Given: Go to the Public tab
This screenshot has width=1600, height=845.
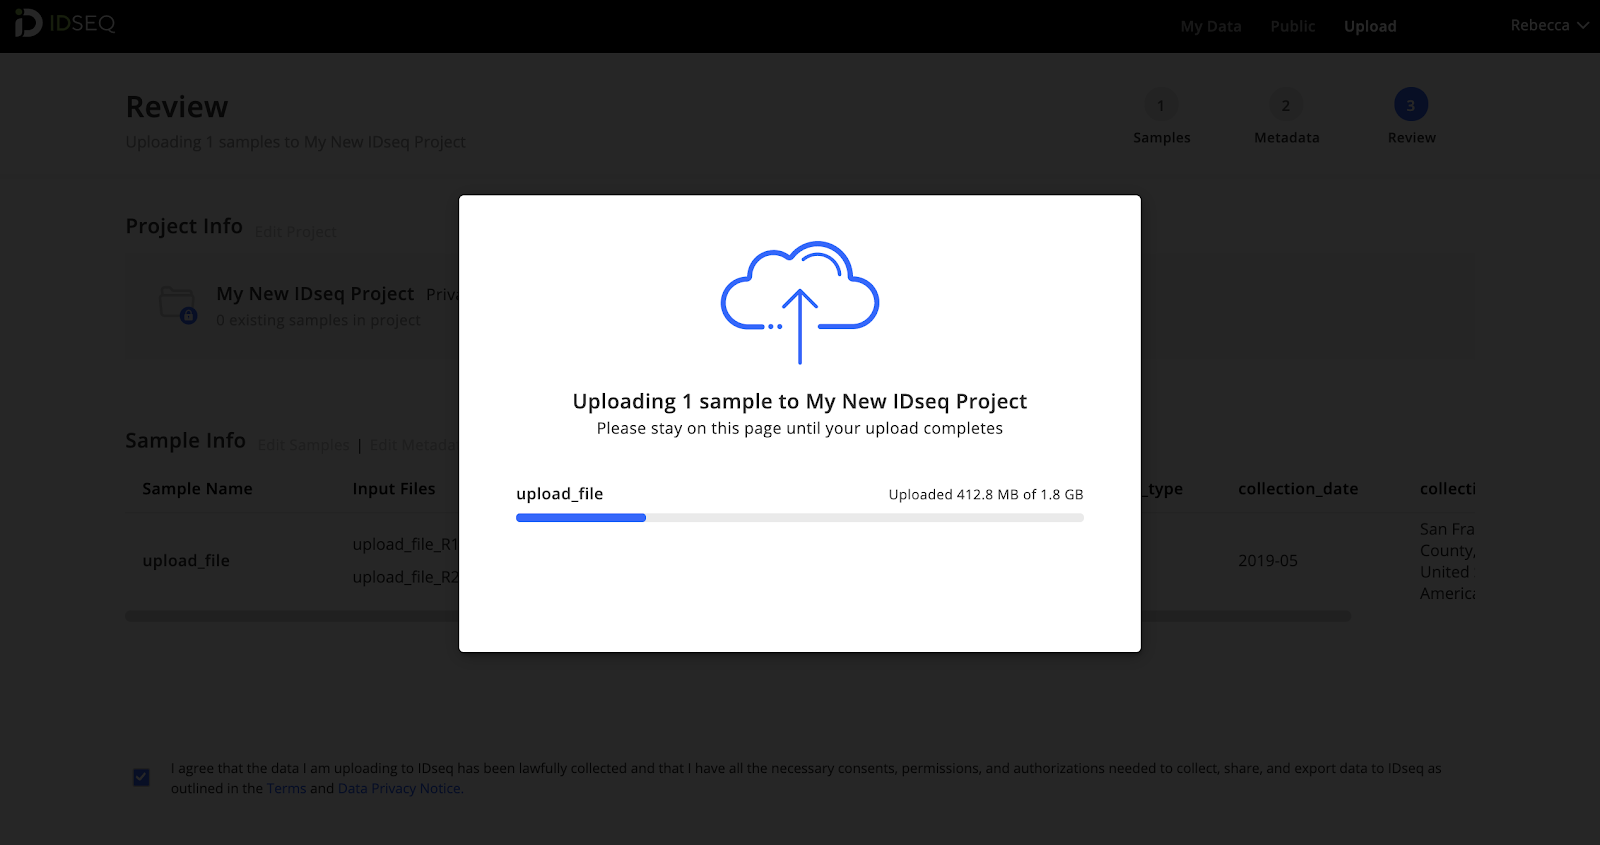Looking at the screenshot, I should pyautogui.click(x=1293, y=26).
